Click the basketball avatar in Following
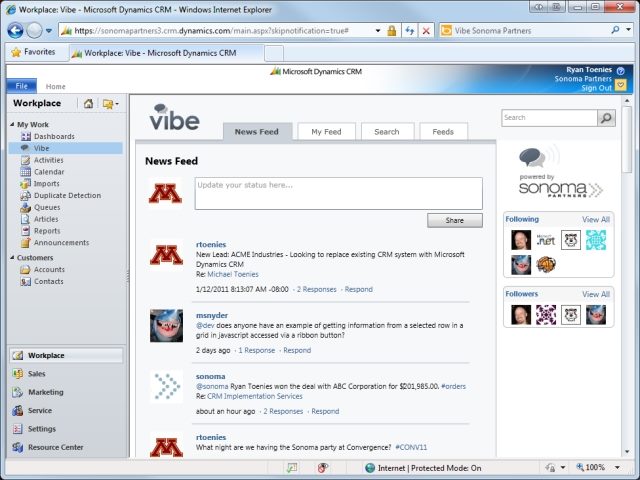This screenshot has width=640, height=480. click(x=546, y=264)
